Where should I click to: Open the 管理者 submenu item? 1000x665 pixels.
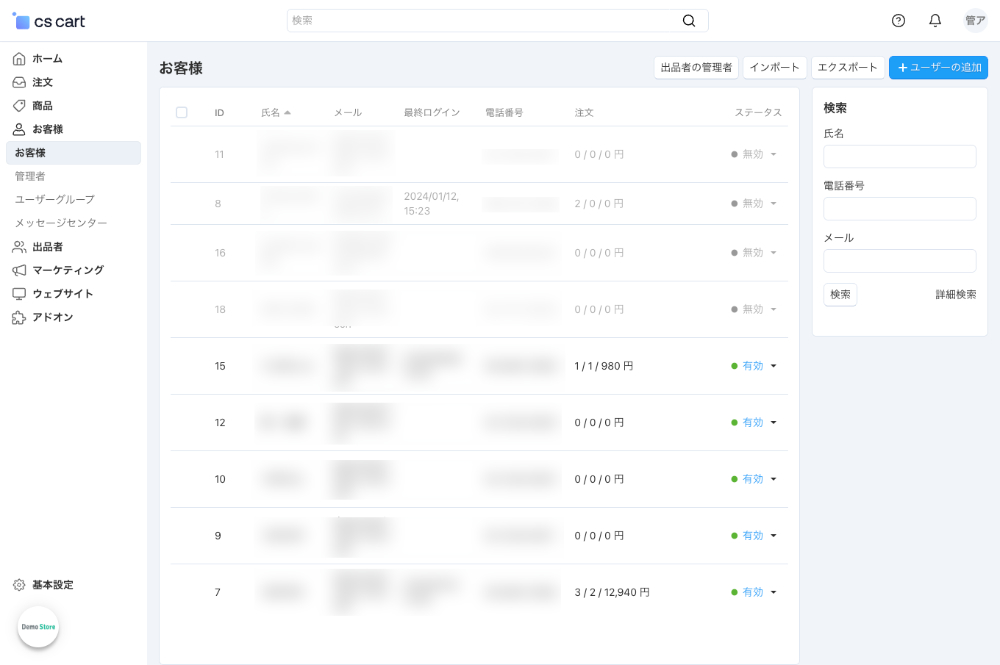[30, 176]
